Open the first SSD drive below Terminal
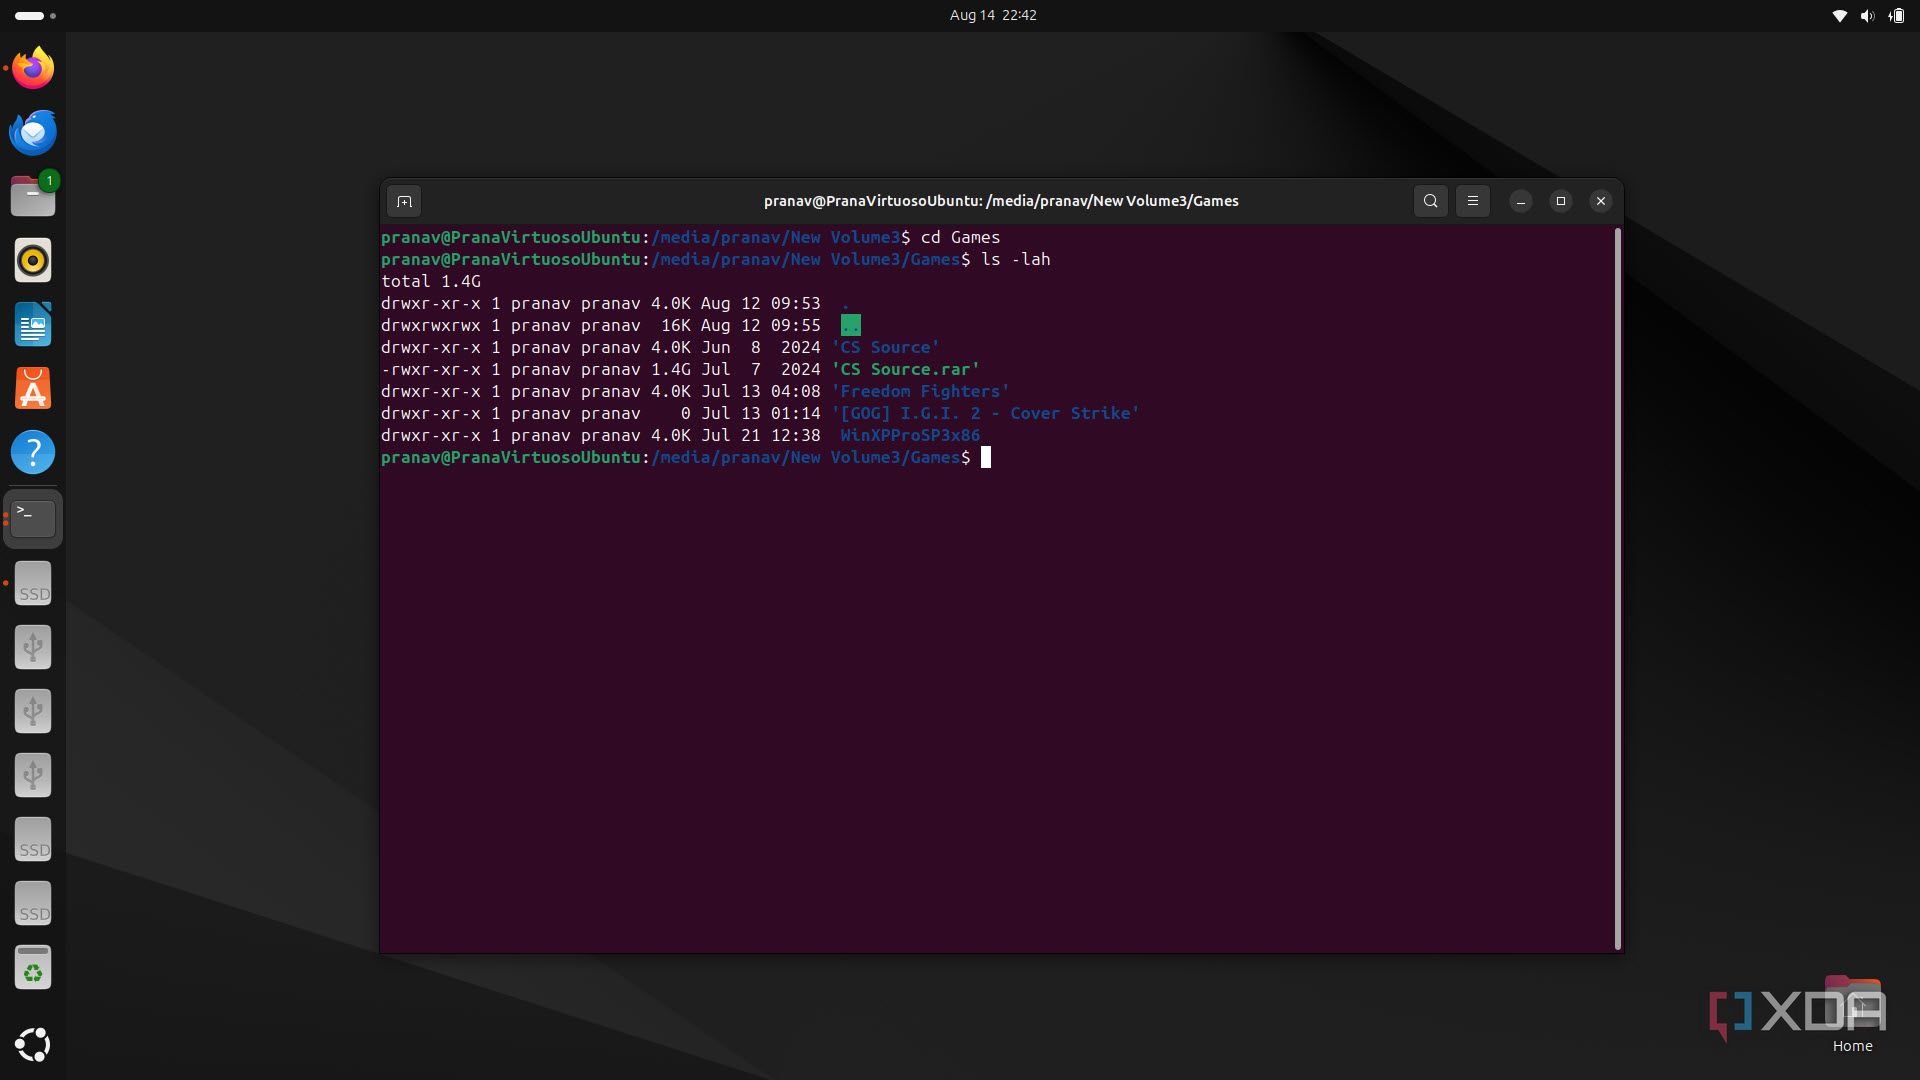1920x1080 pixels. 33,583
